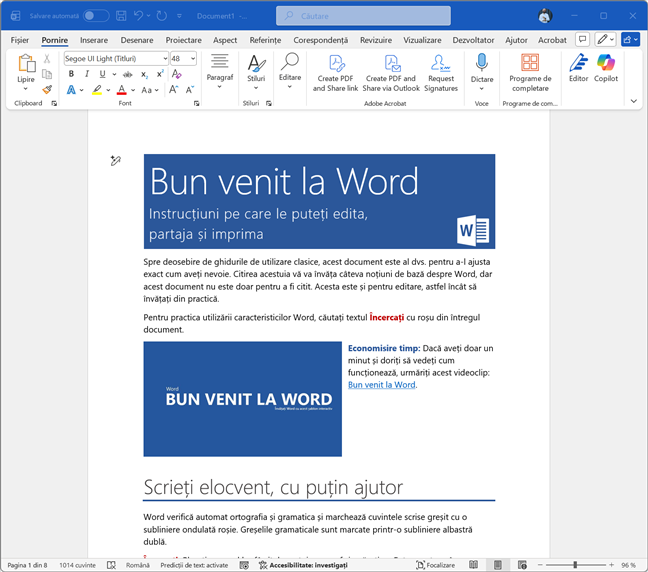Apply the yellow text highlight color

(97, 90)
